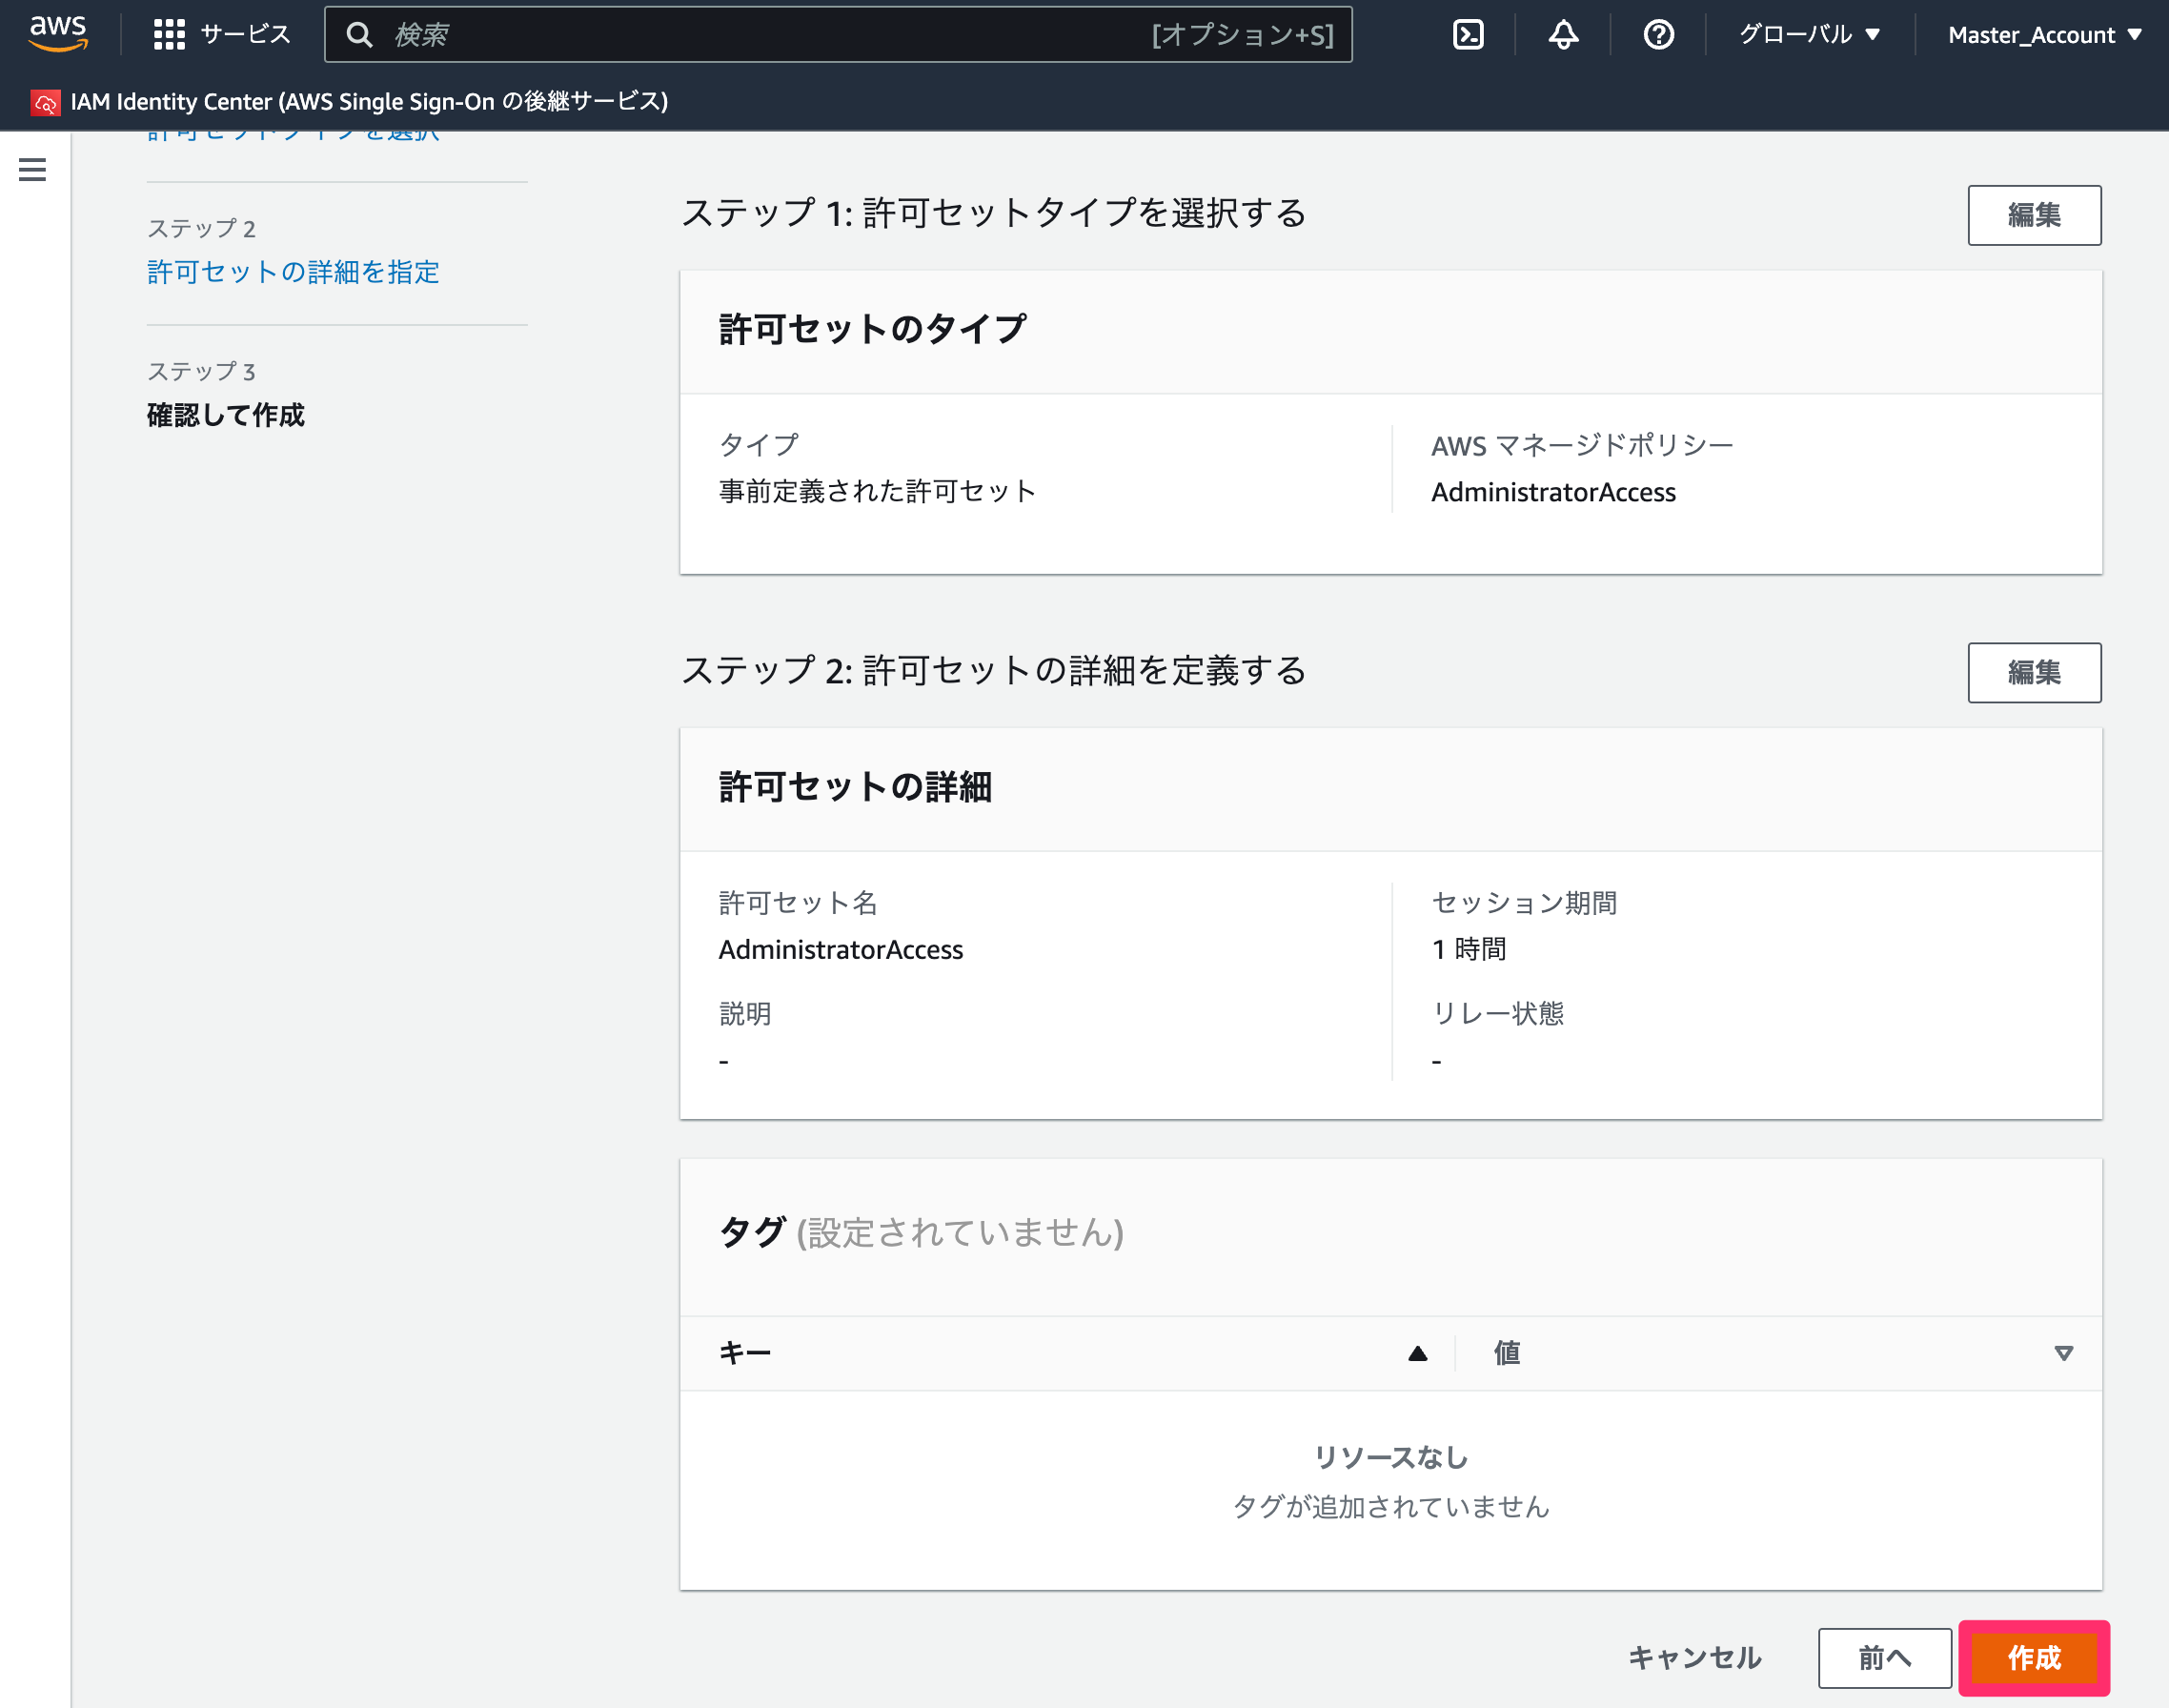Image resolution: width=2169 pixels, height=1708 pixels.
Task: Click the search magnifier icon
Action: (359, 35)
